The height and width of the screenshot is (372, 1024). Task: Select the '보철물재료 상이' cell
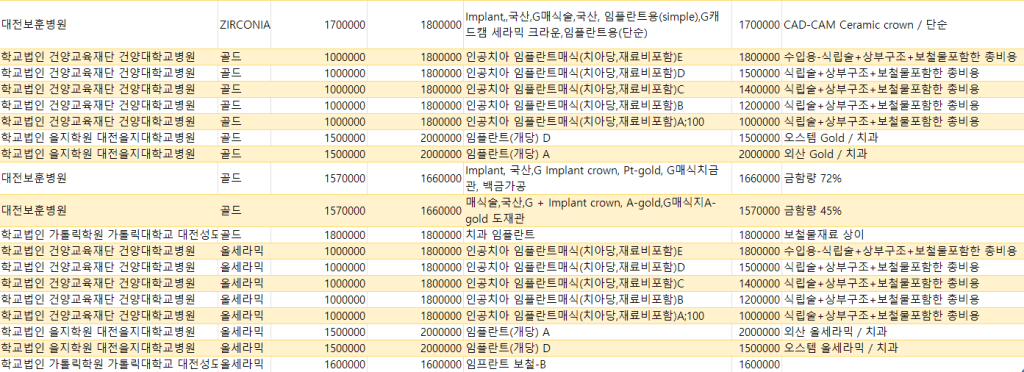[x=902, y=234]
